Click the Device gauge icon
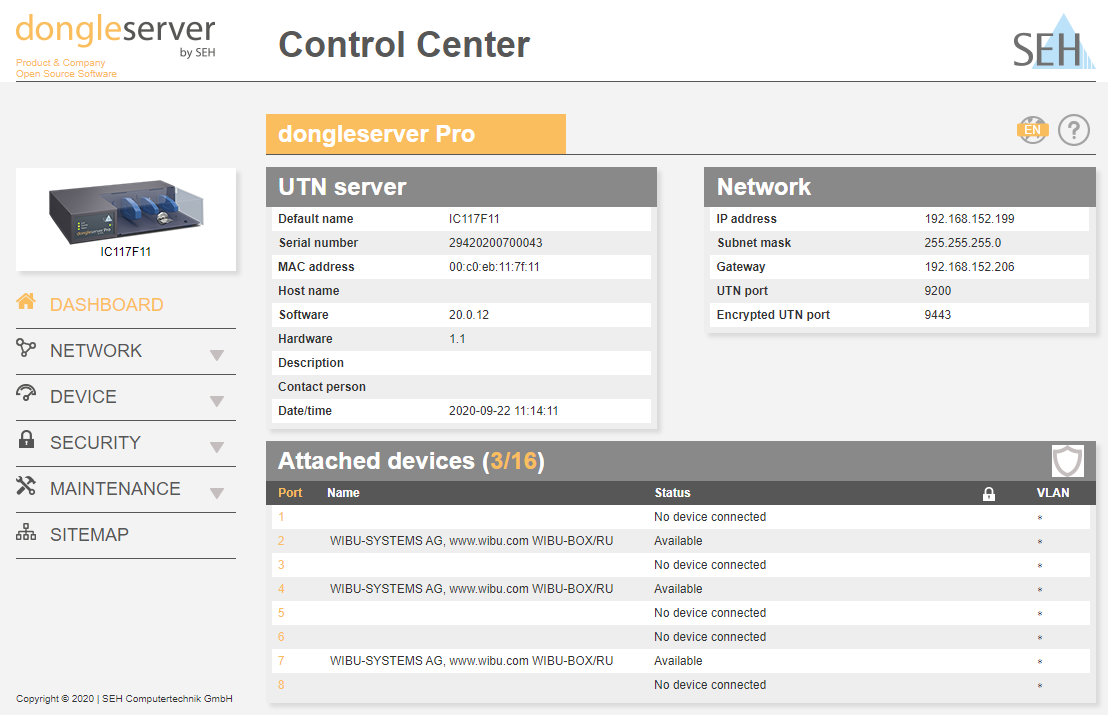Image resolution: width=1108 pixels, height=715 pixels. coord(26,395)
